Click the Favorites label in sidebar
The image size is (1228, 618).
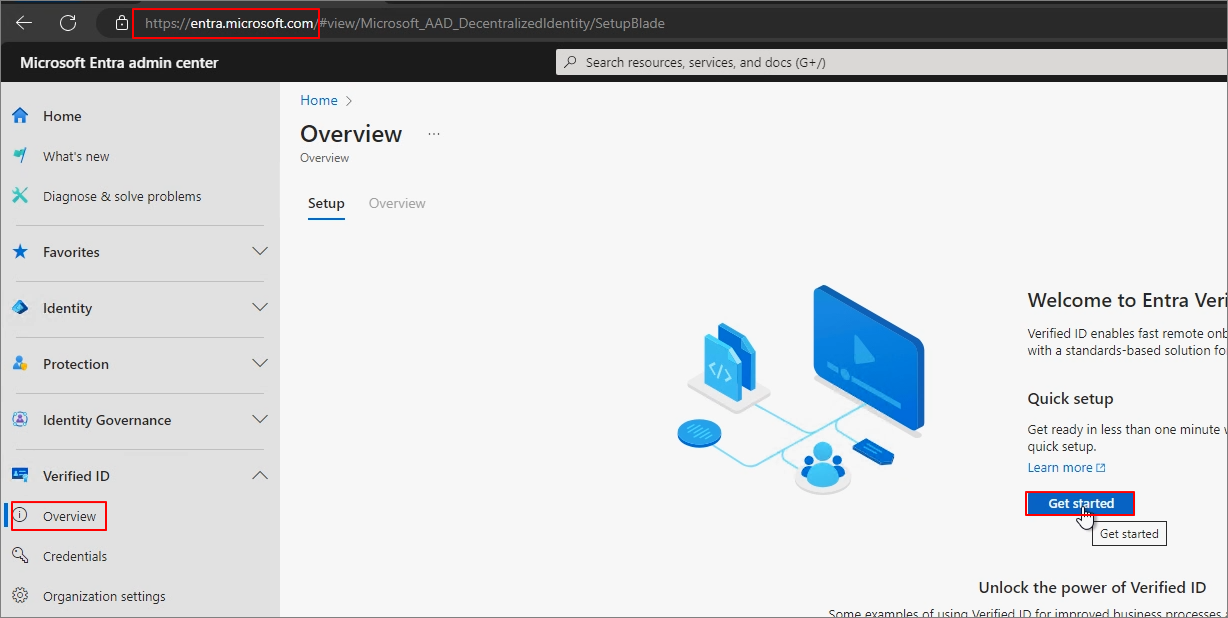click(71, 252)
